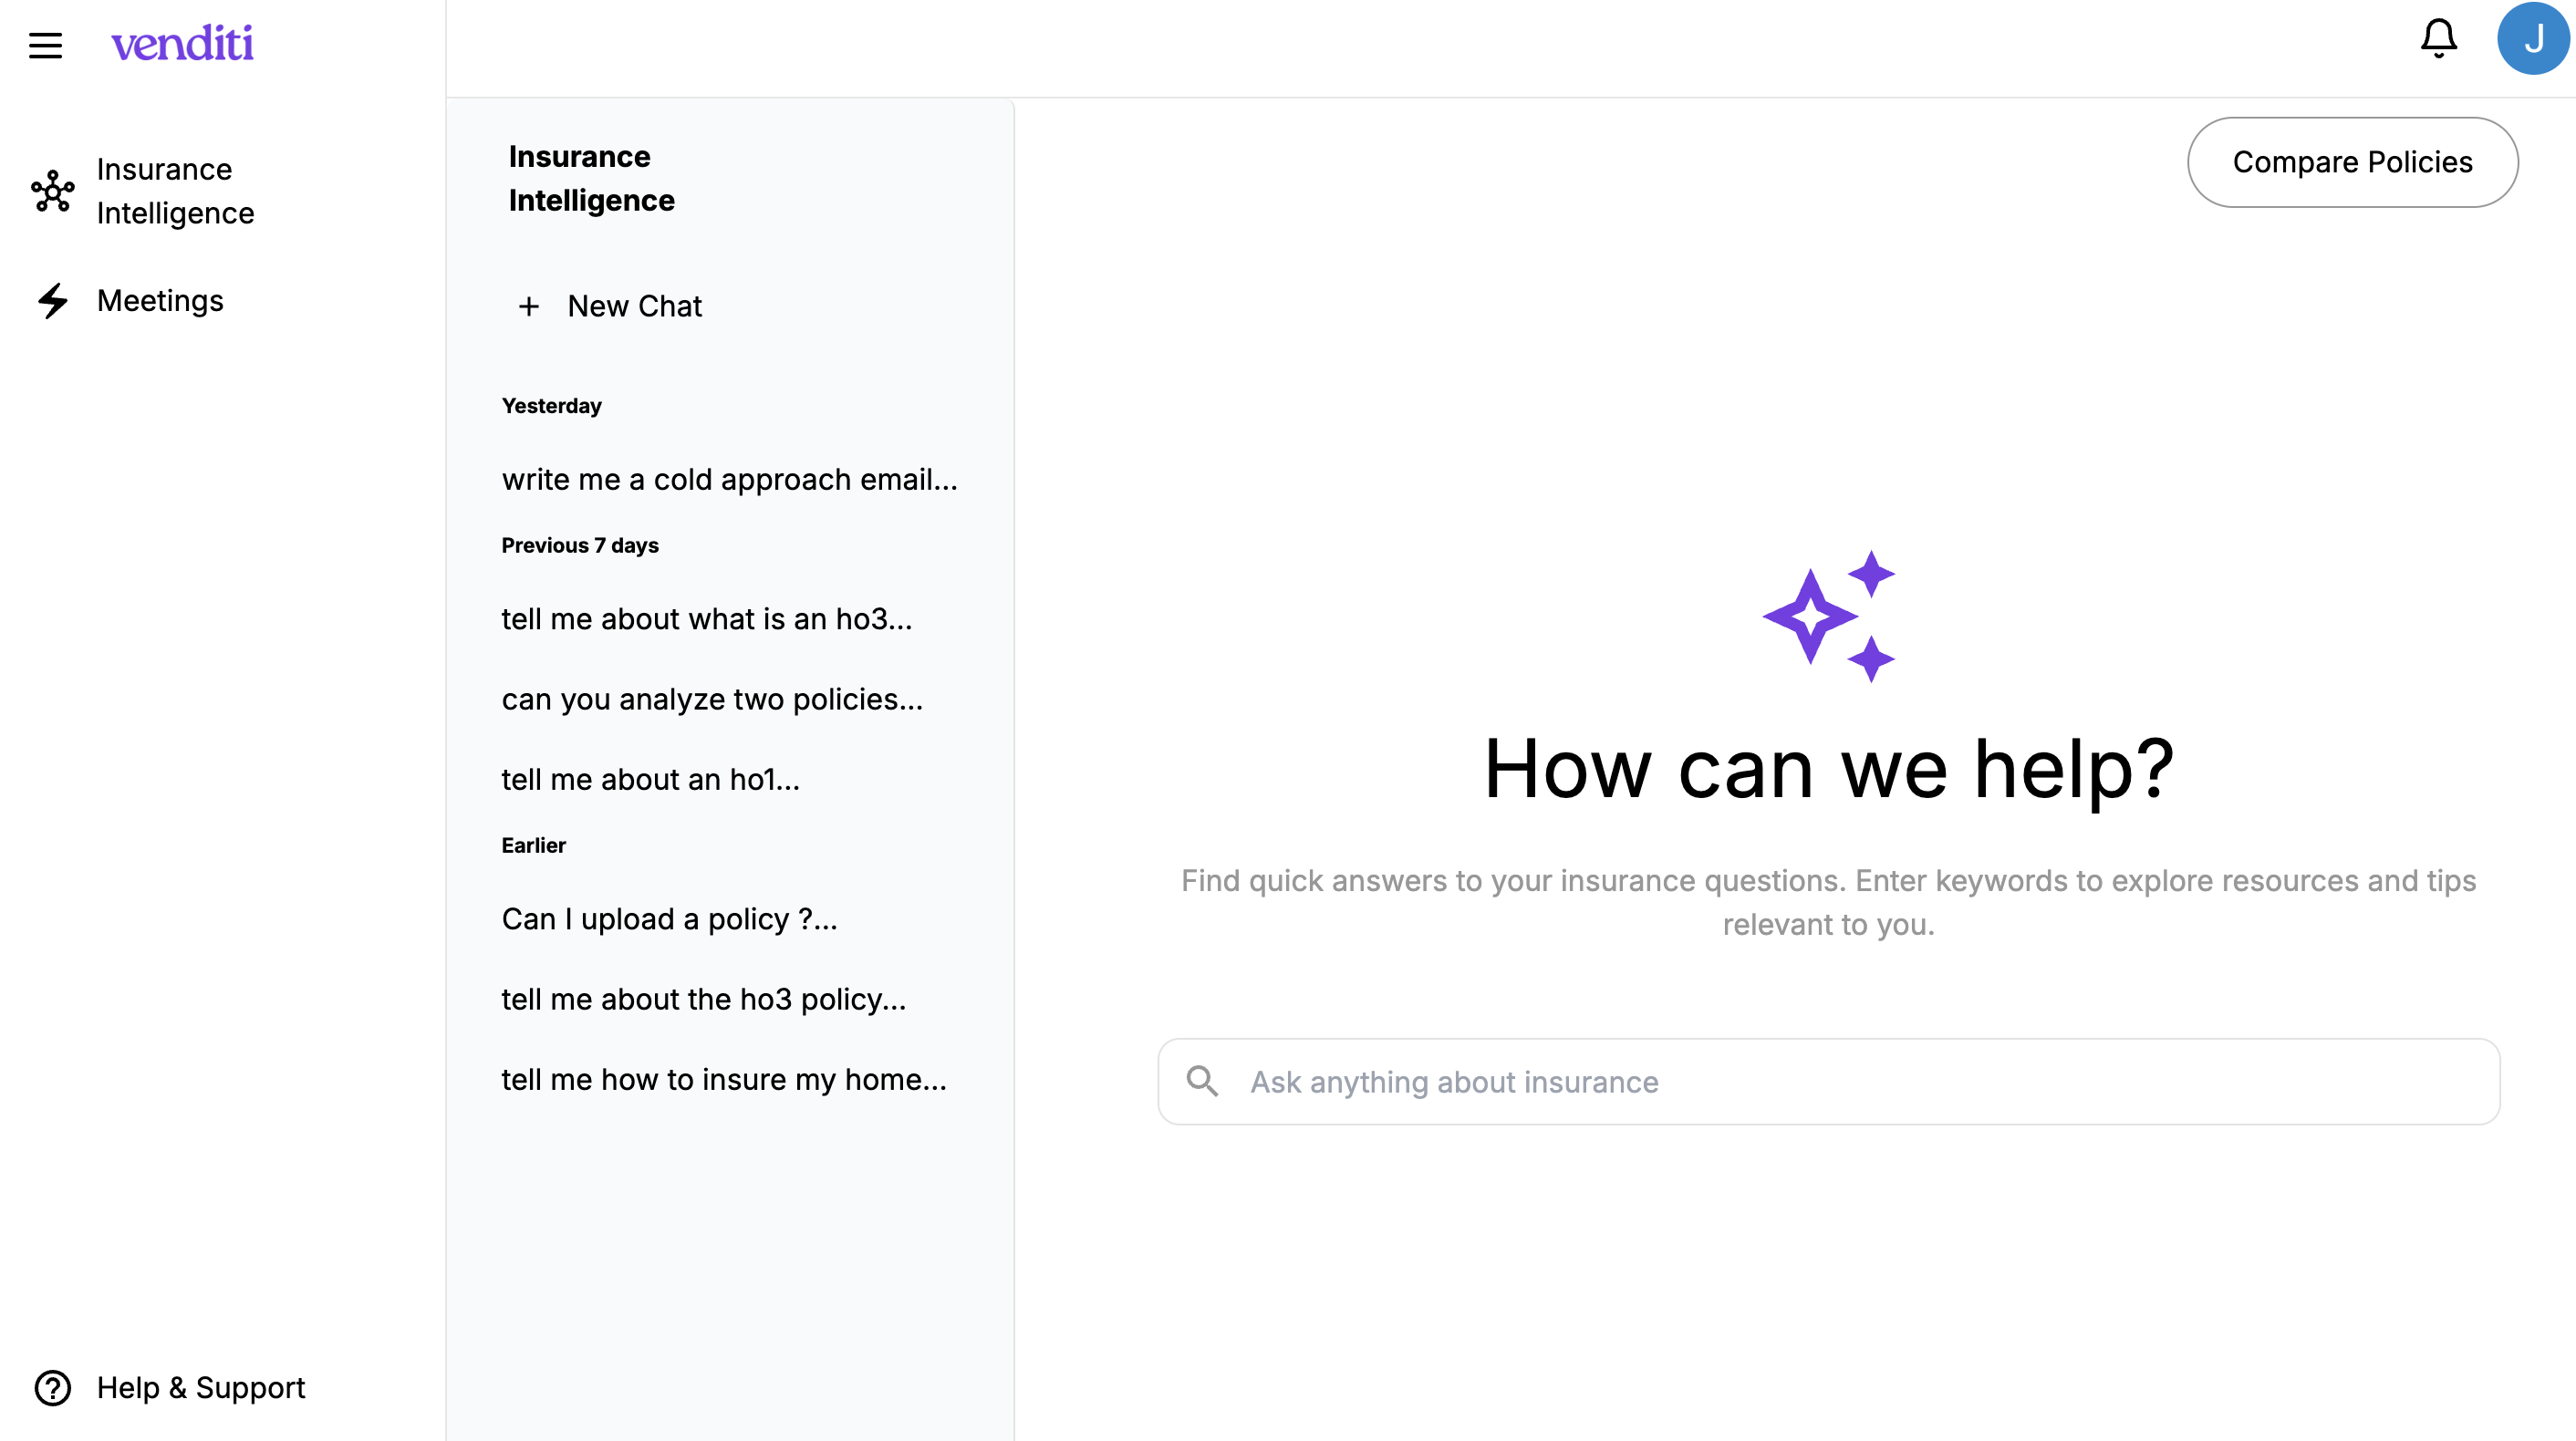
Task: Open the cold approach email chat
Action: click(729, 480)
